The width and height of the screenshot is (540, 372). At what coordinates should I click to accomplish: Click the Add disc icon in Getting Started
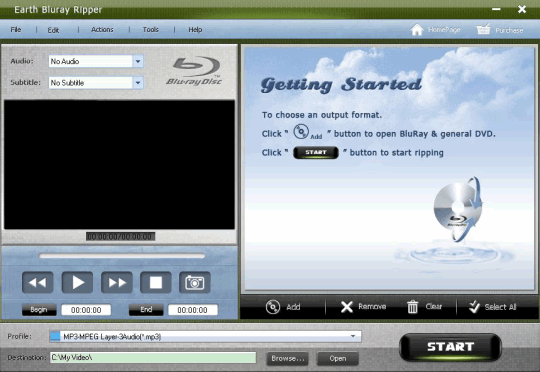click(301, 132)
